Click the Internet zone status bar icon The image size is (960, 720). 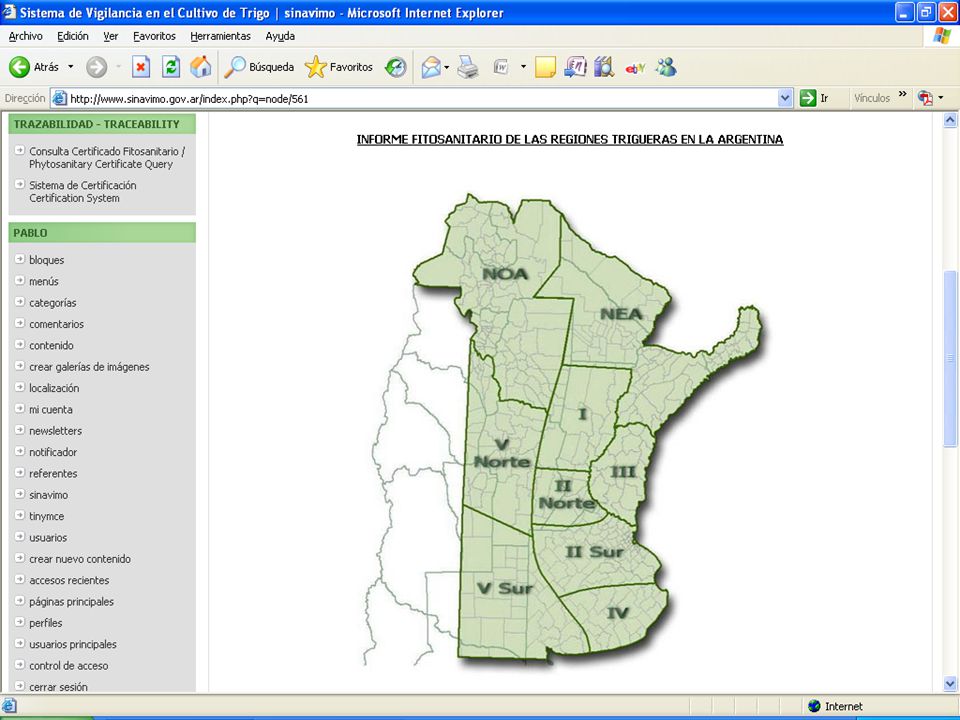coord(814,706)
